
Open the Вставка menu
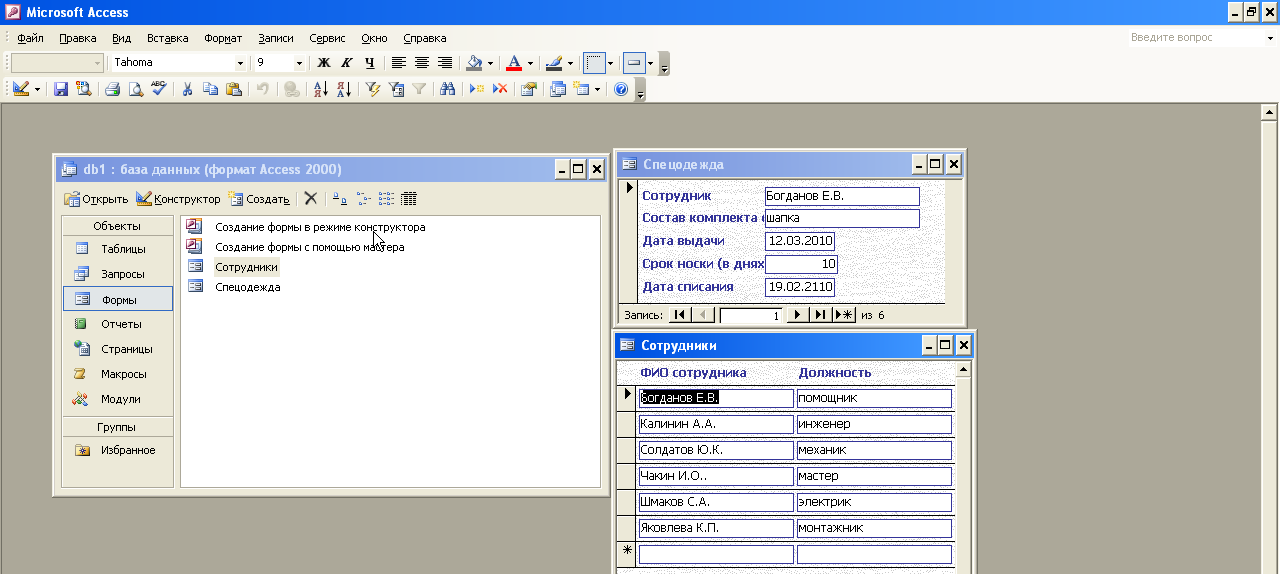tap(167, 38)
